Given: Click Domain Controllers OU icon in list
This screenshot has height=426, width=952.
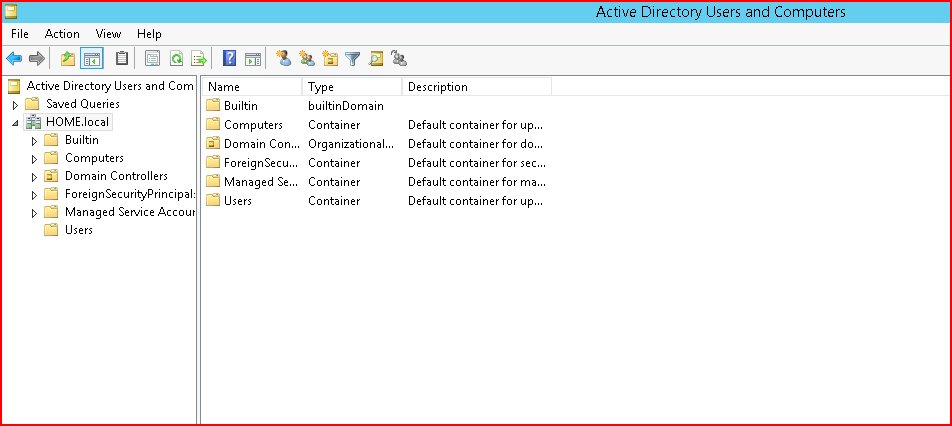Looking at the screenshot, I should click(212, 144).
